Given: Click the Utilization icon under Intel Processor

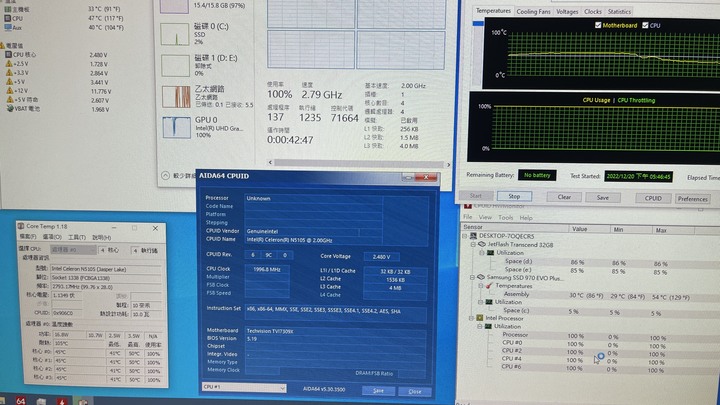Looking at the screenshot, I should pyautogui.click(x=489, y=326).
